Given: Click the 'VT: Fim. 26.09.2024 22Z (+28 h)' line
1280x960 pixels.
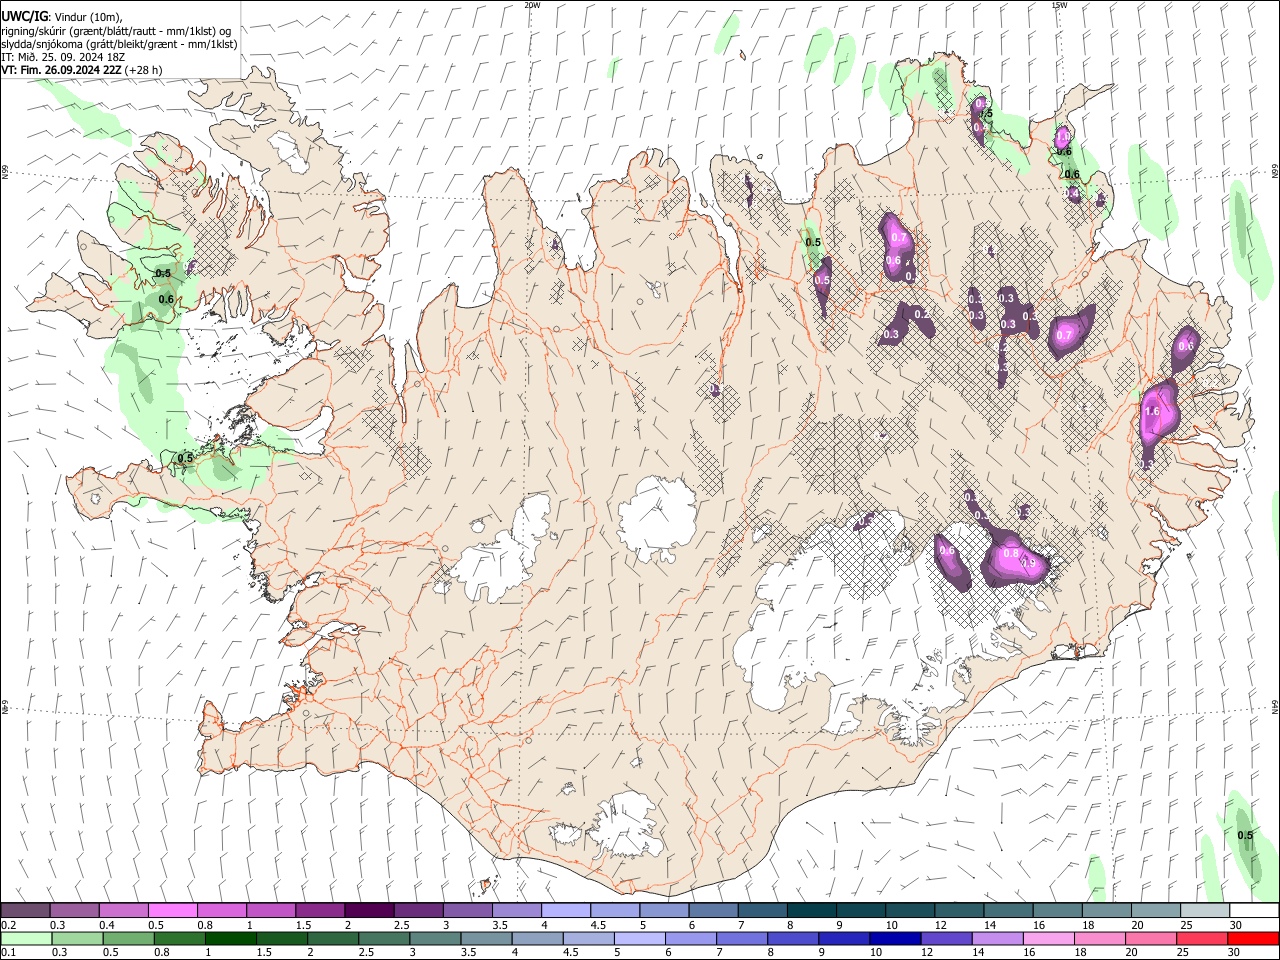Looking at the screenshot, I should (x=81, y=70).
